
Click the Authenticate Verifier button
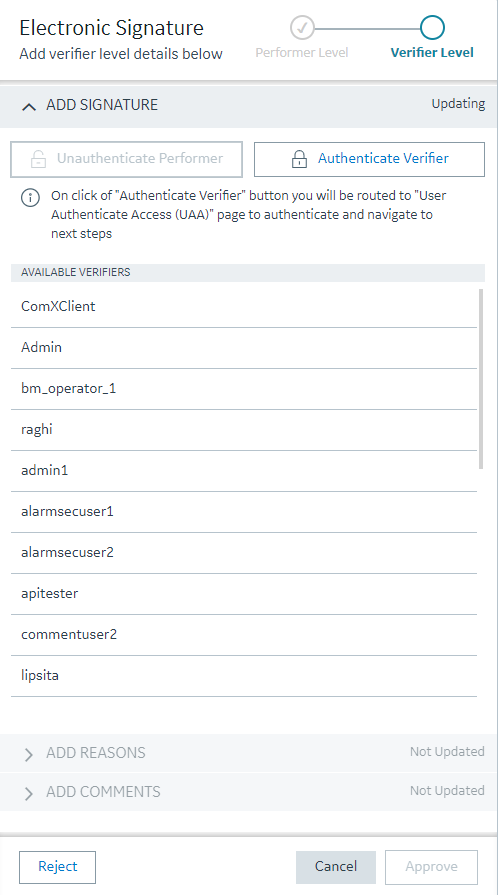click(x=370, y=159)
